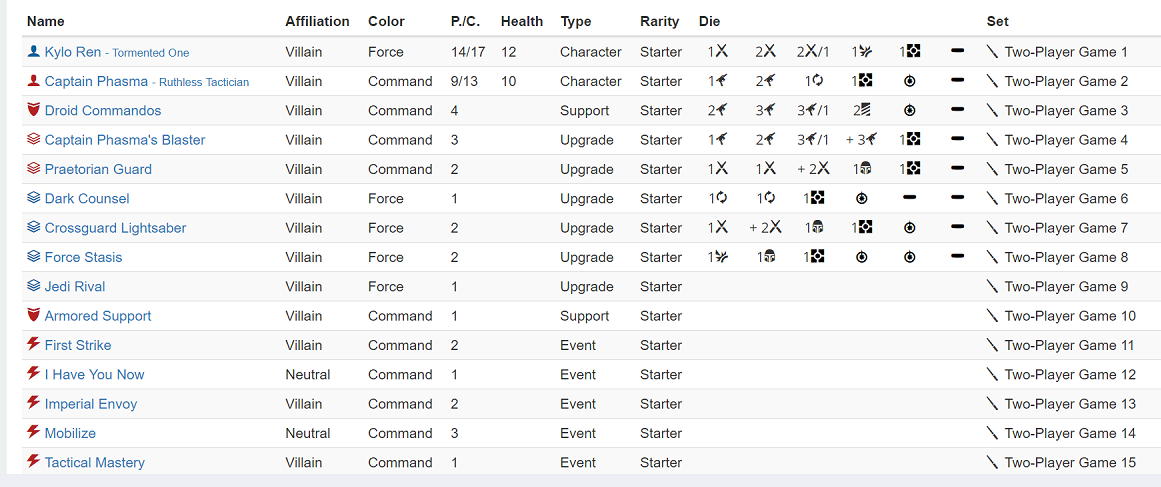Image resolution: width=1161 pixels, height=487 pixels.
Task: Click the character icon beside Kylo Ren
Action: pos(33,52)
